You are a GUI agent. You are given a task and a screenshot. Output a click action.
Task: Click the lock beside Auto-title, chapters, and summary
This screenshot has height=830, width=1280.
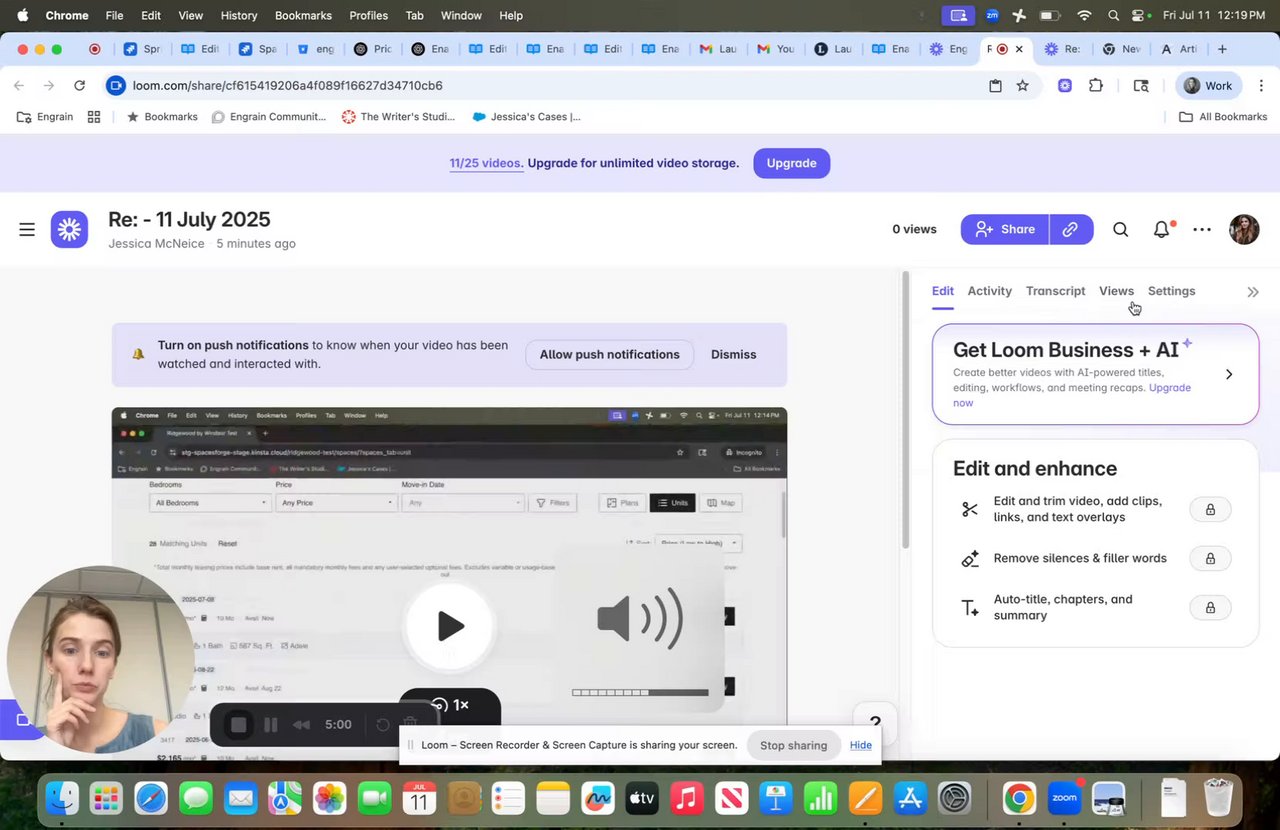(x=1210, y=608)
